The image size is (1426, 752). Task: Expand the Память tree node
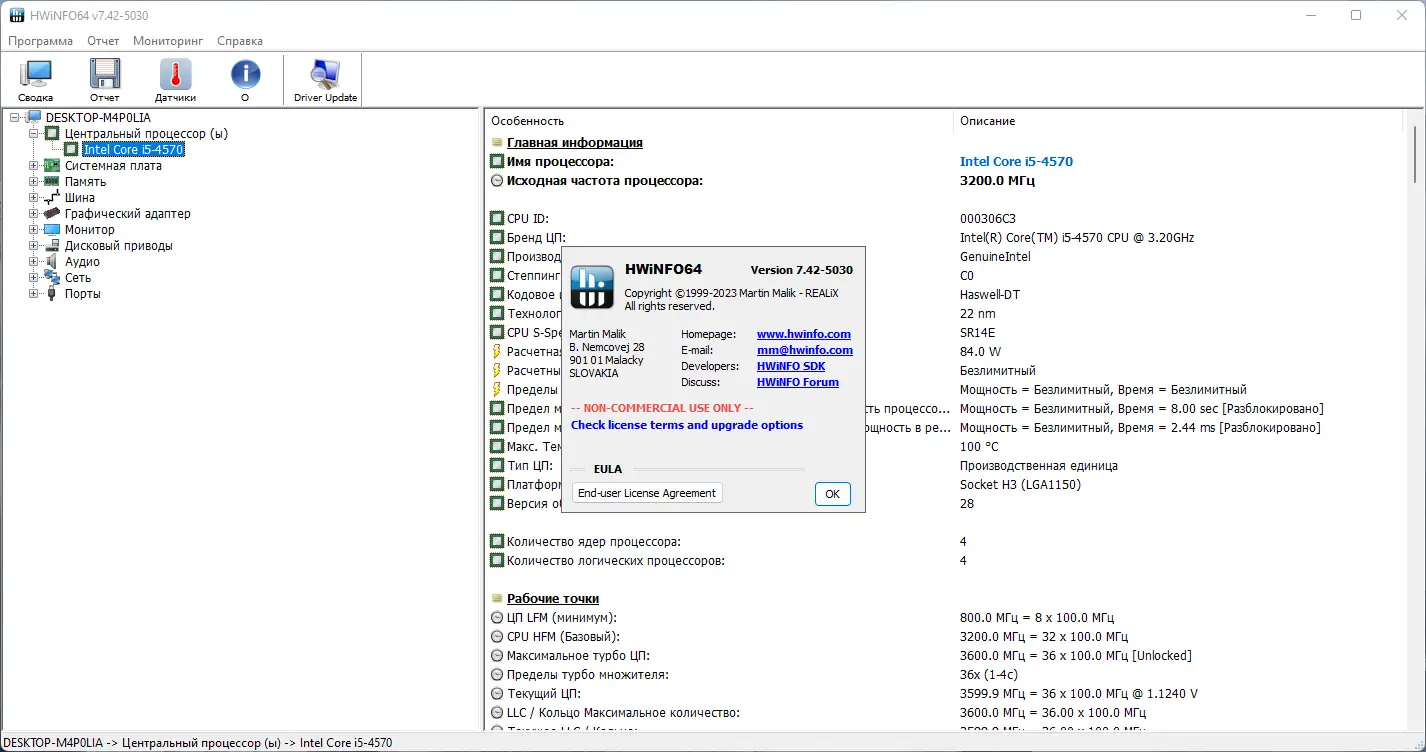(x=33, y=182)
